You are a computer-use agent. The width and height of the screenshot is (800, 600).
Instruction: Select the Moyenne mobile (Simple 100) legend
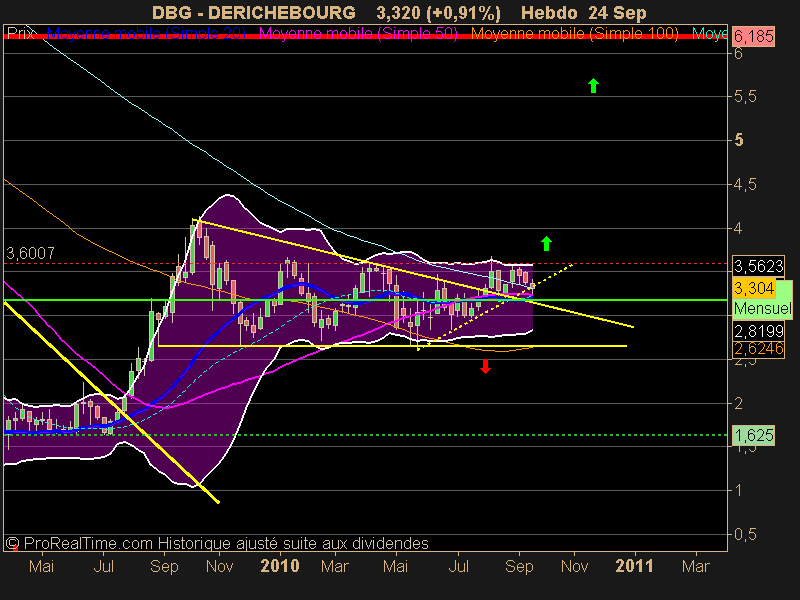pos(574,34)
